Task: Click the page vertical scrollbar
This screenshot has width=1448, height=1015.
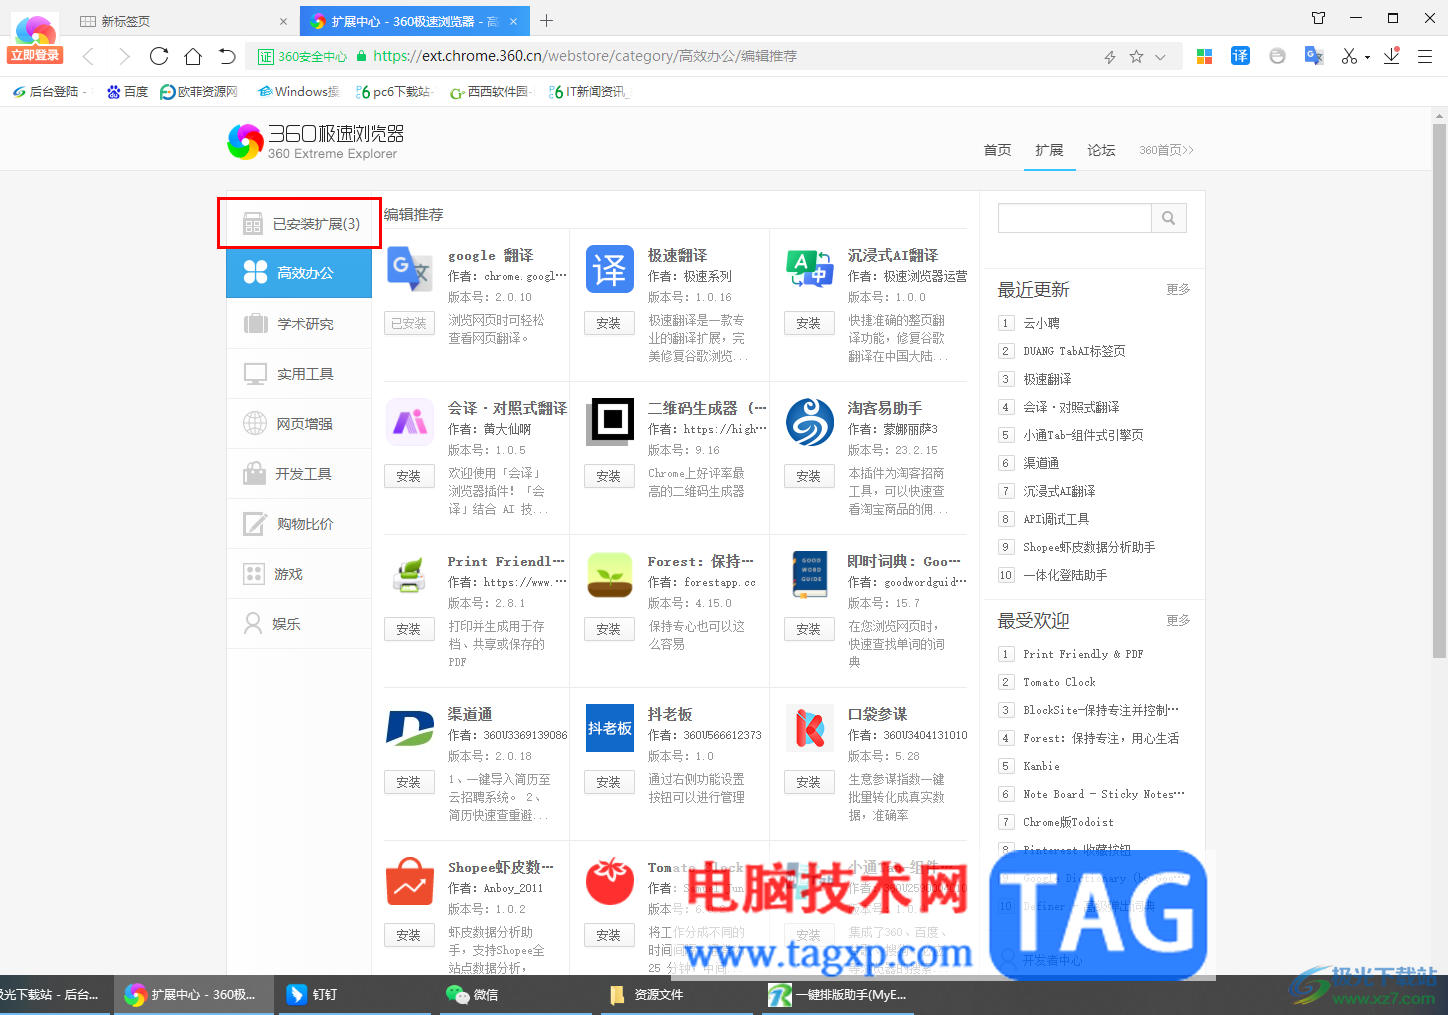Action: pyautogui.click(x=1439, y=390)
